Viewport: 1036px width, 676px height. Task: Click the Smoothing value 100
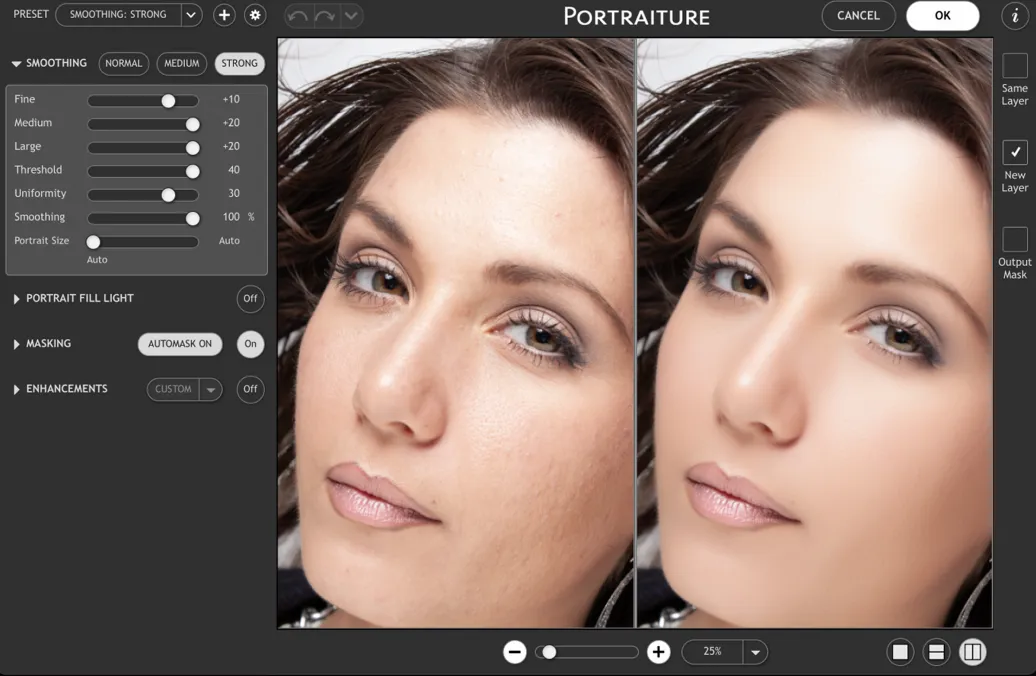point(231,217)
